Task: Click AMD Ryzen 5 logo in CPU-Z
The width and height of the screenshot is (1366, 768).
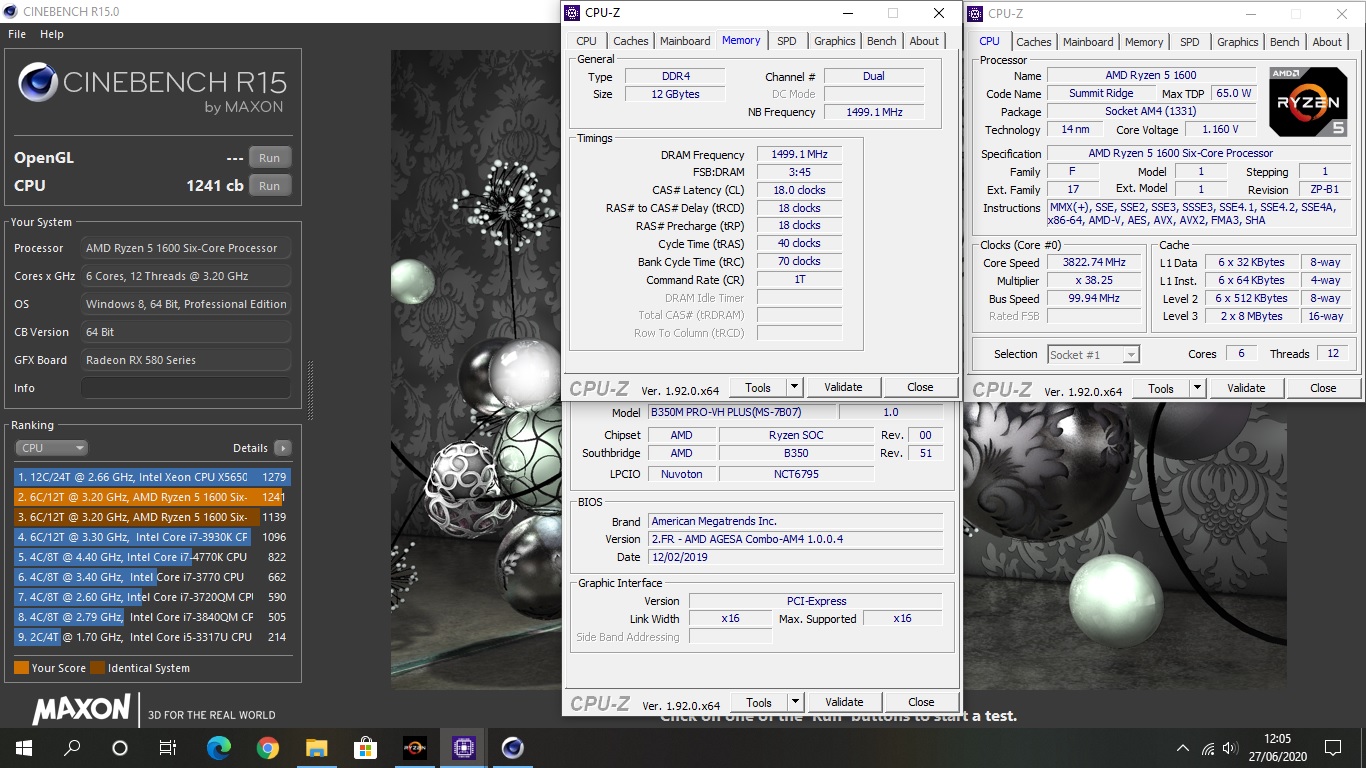Action: [x=1307, y=101]
